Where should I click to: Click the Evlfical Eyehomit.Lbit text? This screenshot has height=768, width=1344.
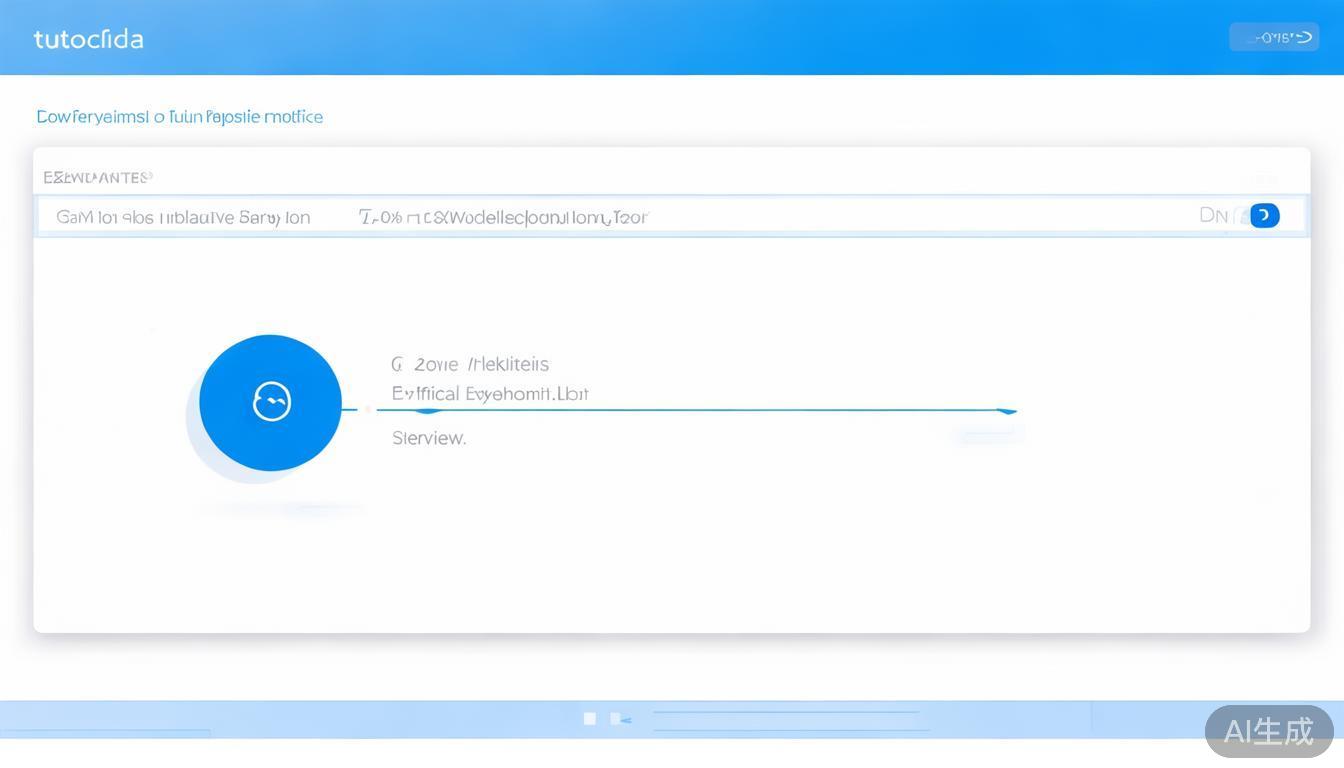click(490, 394)
